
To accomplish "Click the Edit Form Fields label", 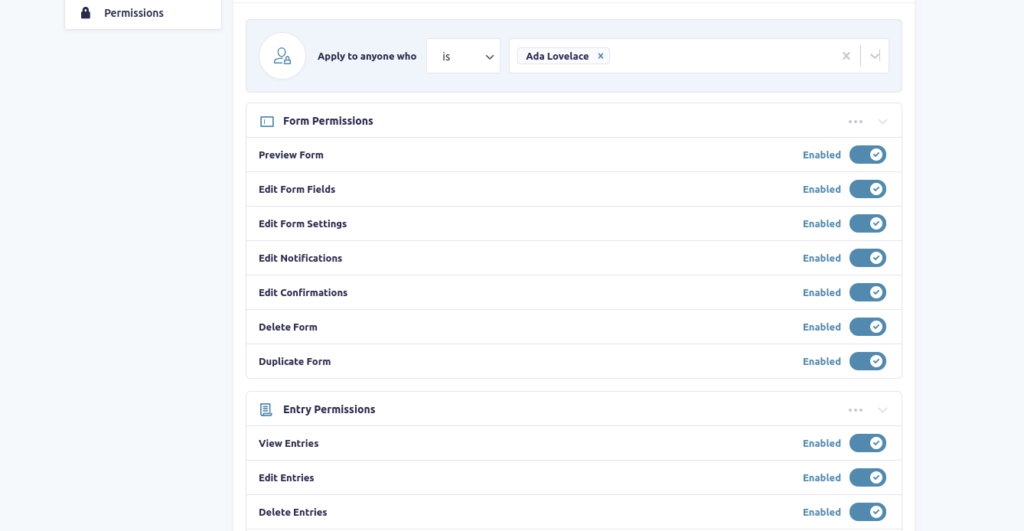I will pyautogui.click(x=296, y=189).
